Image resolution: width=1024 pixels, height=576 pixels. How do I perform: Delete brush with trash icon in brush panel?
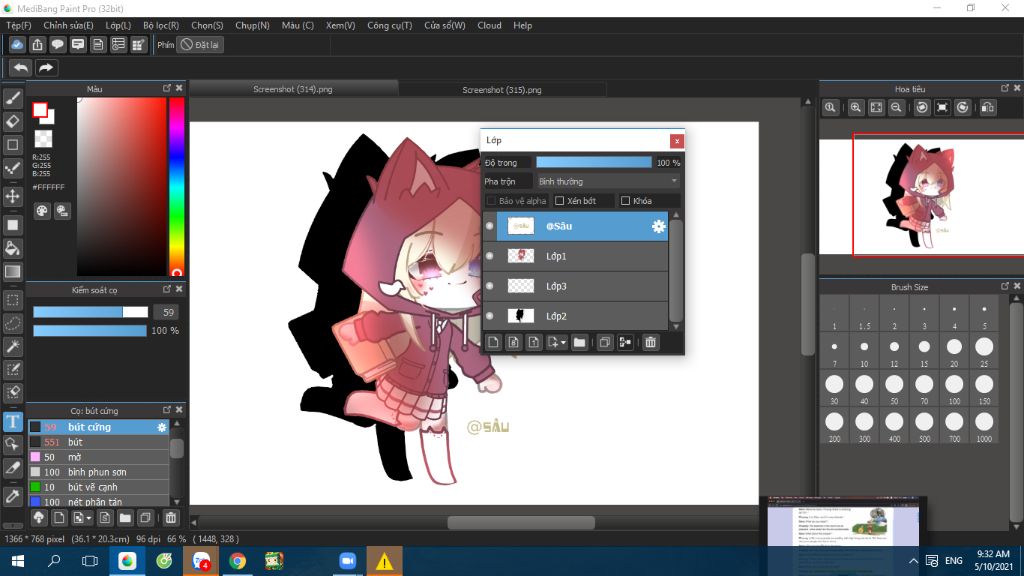170,518
